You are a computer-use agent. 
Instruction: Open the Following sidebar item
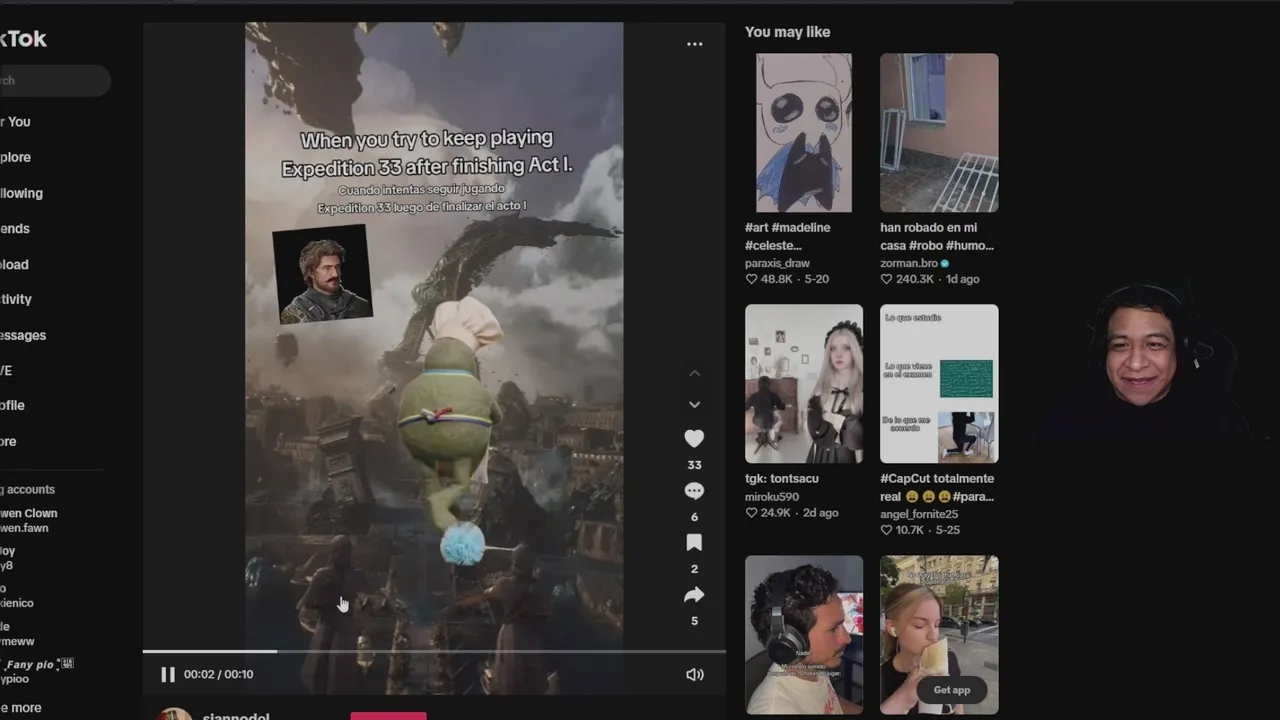[22, 193]
